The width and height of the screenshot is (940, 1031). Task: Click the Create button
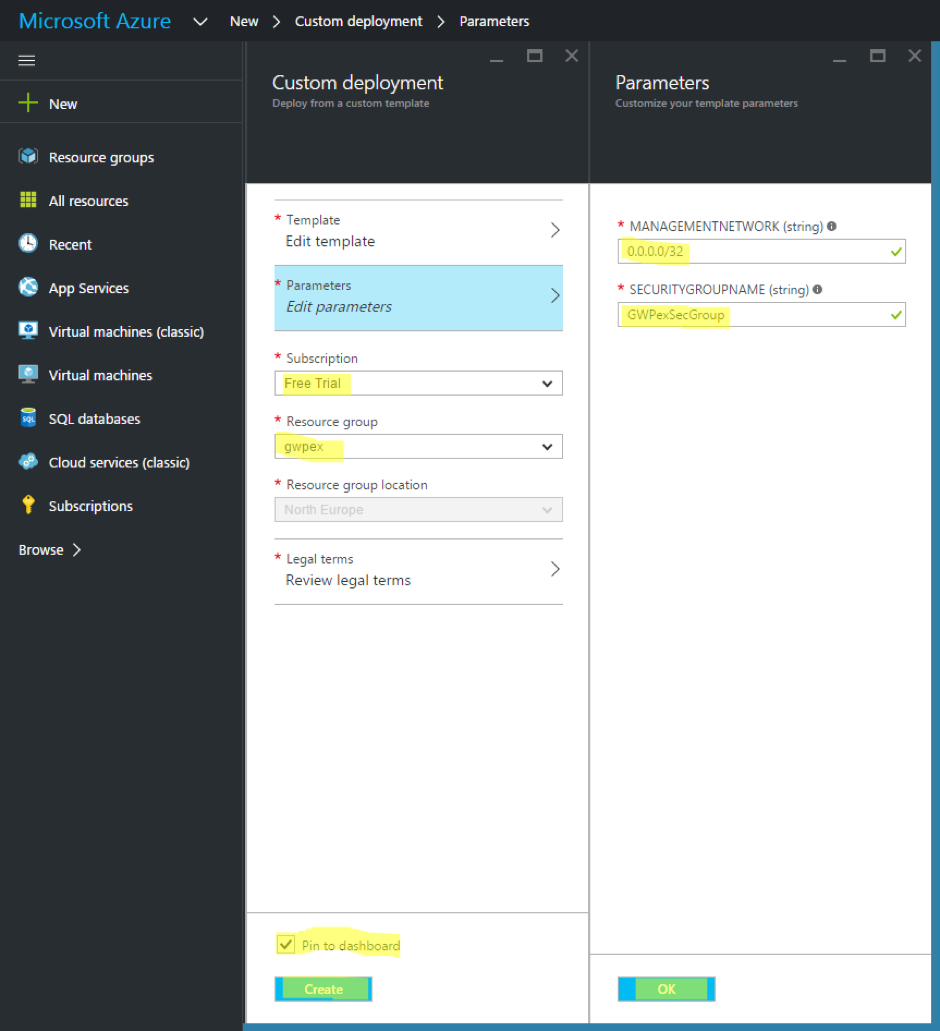(323, 989)
